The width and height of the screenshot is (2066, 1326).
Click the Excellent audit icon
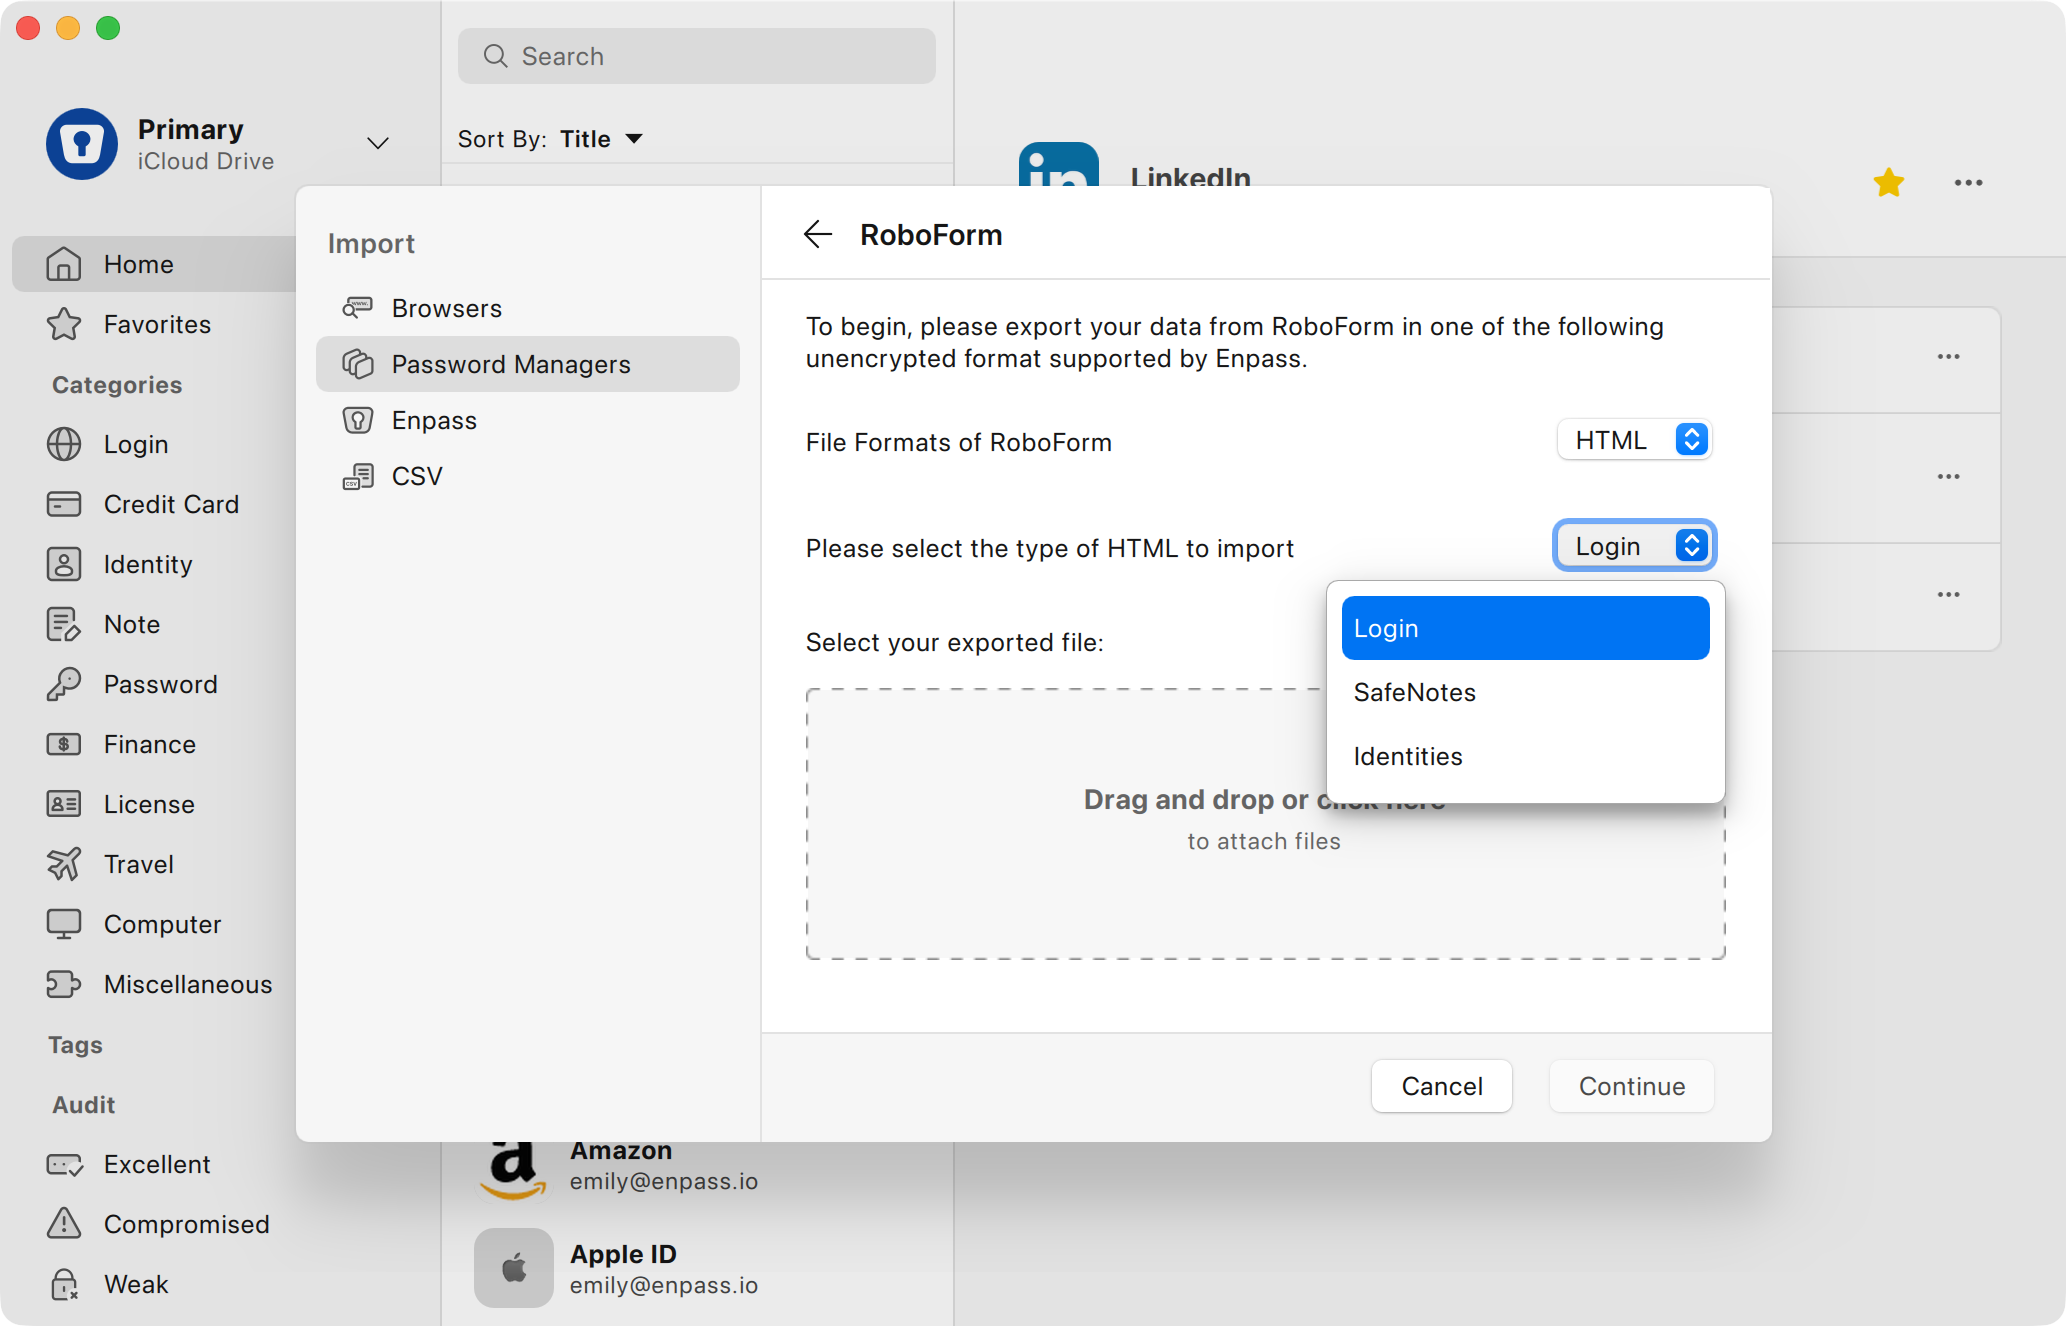coord(64,1164)
